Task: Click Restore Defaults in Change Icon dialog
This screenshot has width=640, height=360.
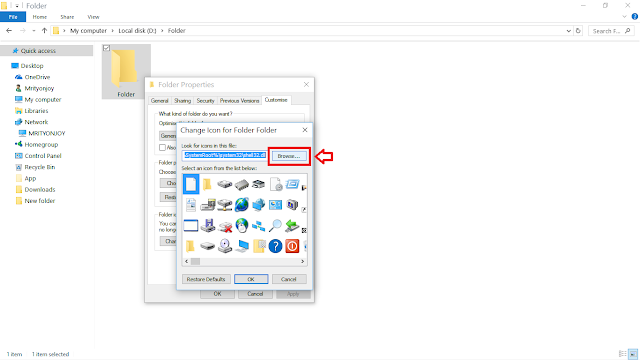Action: tap(206, 279)
